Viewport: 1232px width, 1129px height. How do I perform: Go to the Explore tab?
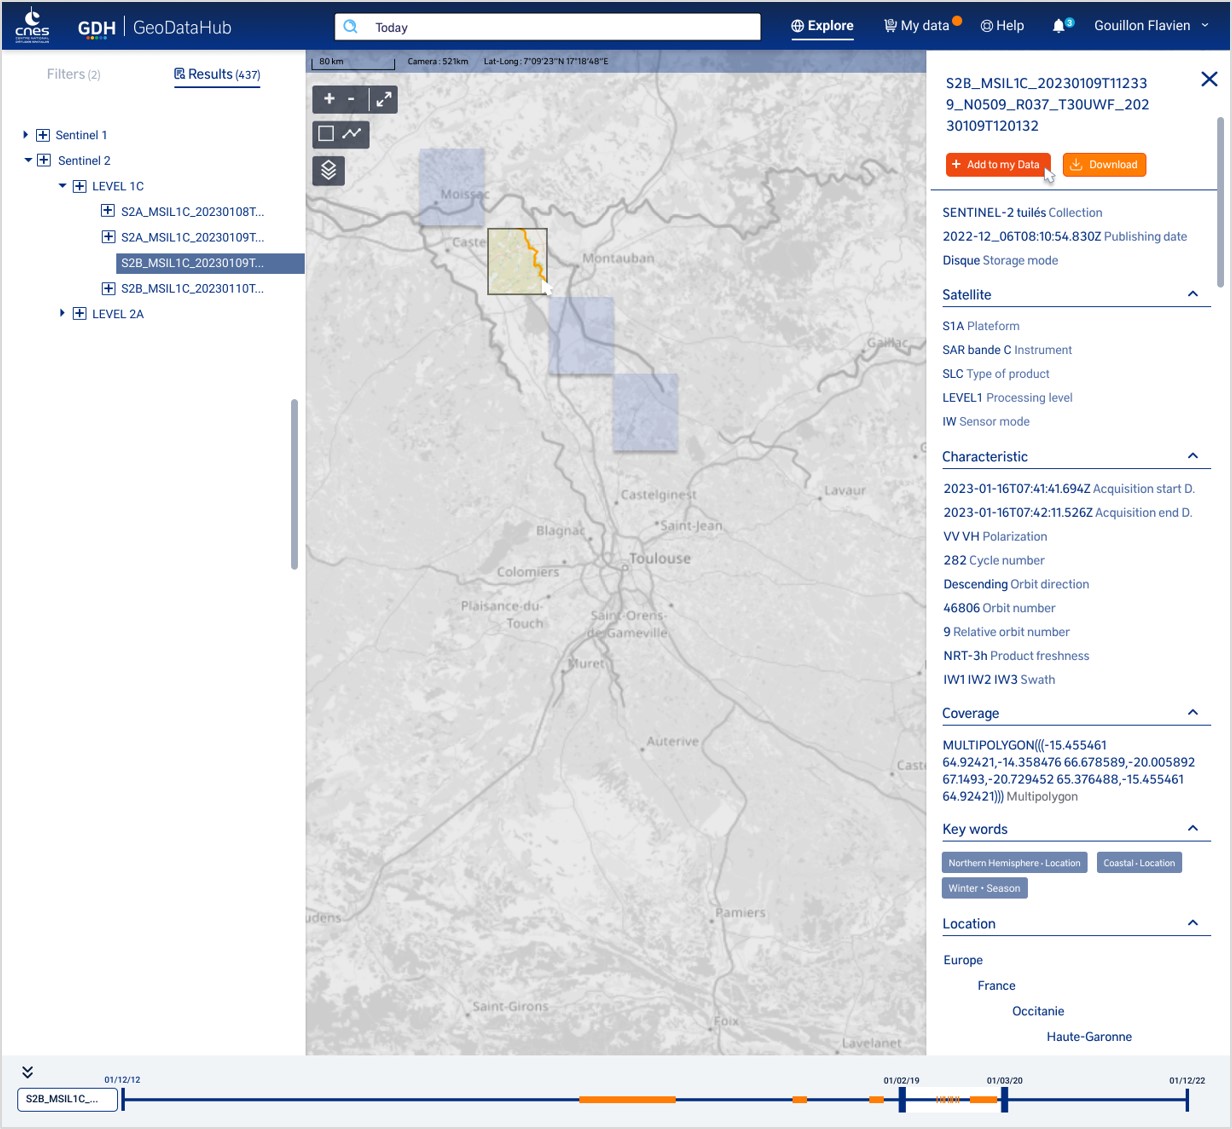(x=822, y=26)
